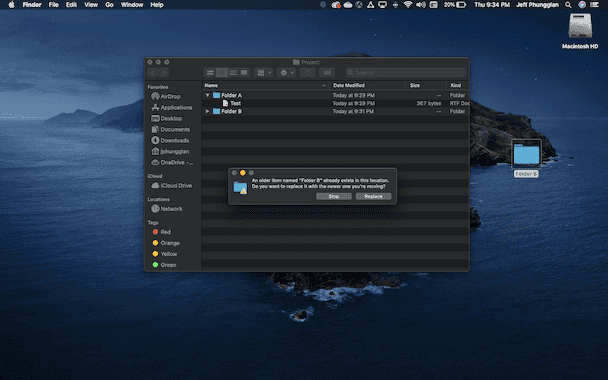Switch to gallery view in toolbar
Screen dimensions: 608x380
point(244,73)
